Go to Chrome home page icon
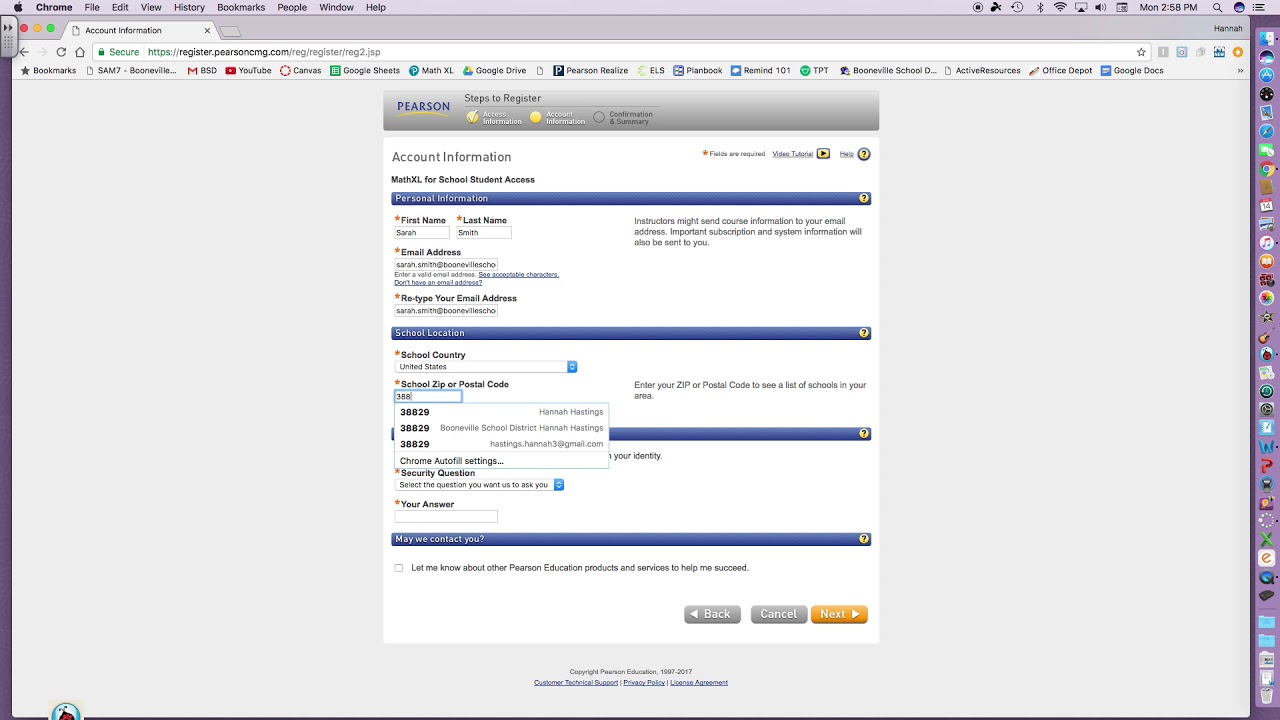This screenshot has height=720, width=1280. coord(80,52)
